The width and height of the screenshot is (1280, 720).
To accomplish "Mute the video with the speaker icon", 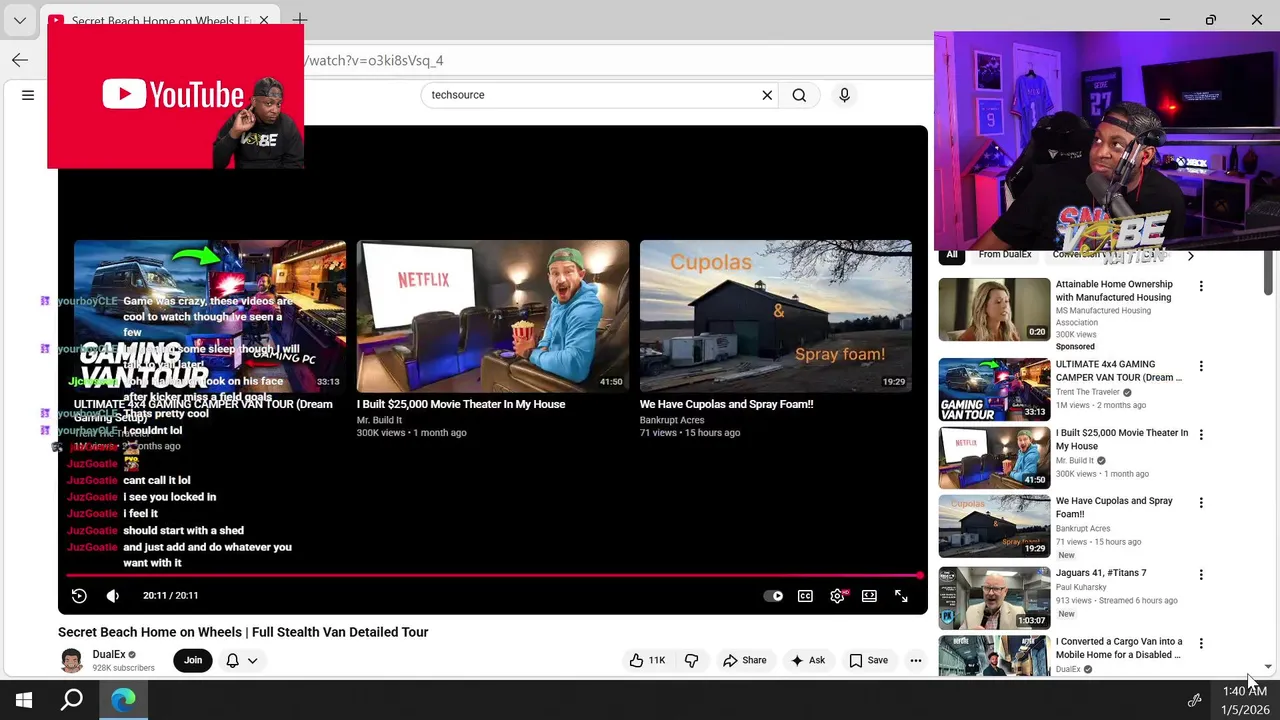I will pyautogui.click(x=113, y=596).
